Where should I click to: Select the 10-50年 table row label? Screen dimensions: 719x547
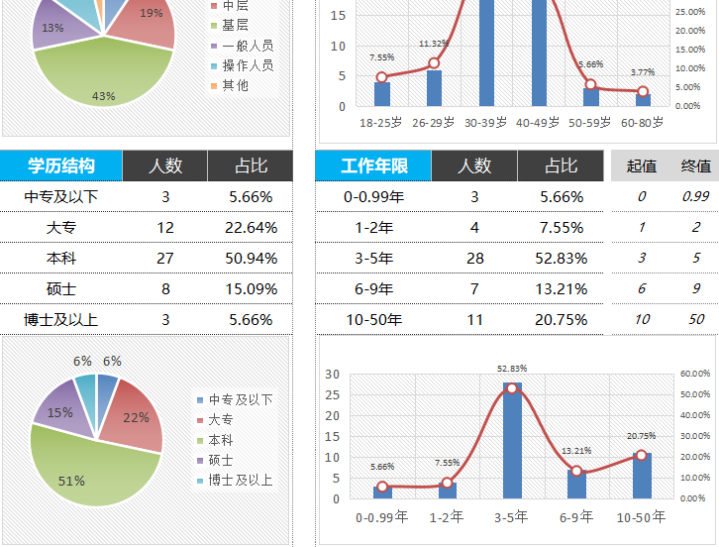374,320
